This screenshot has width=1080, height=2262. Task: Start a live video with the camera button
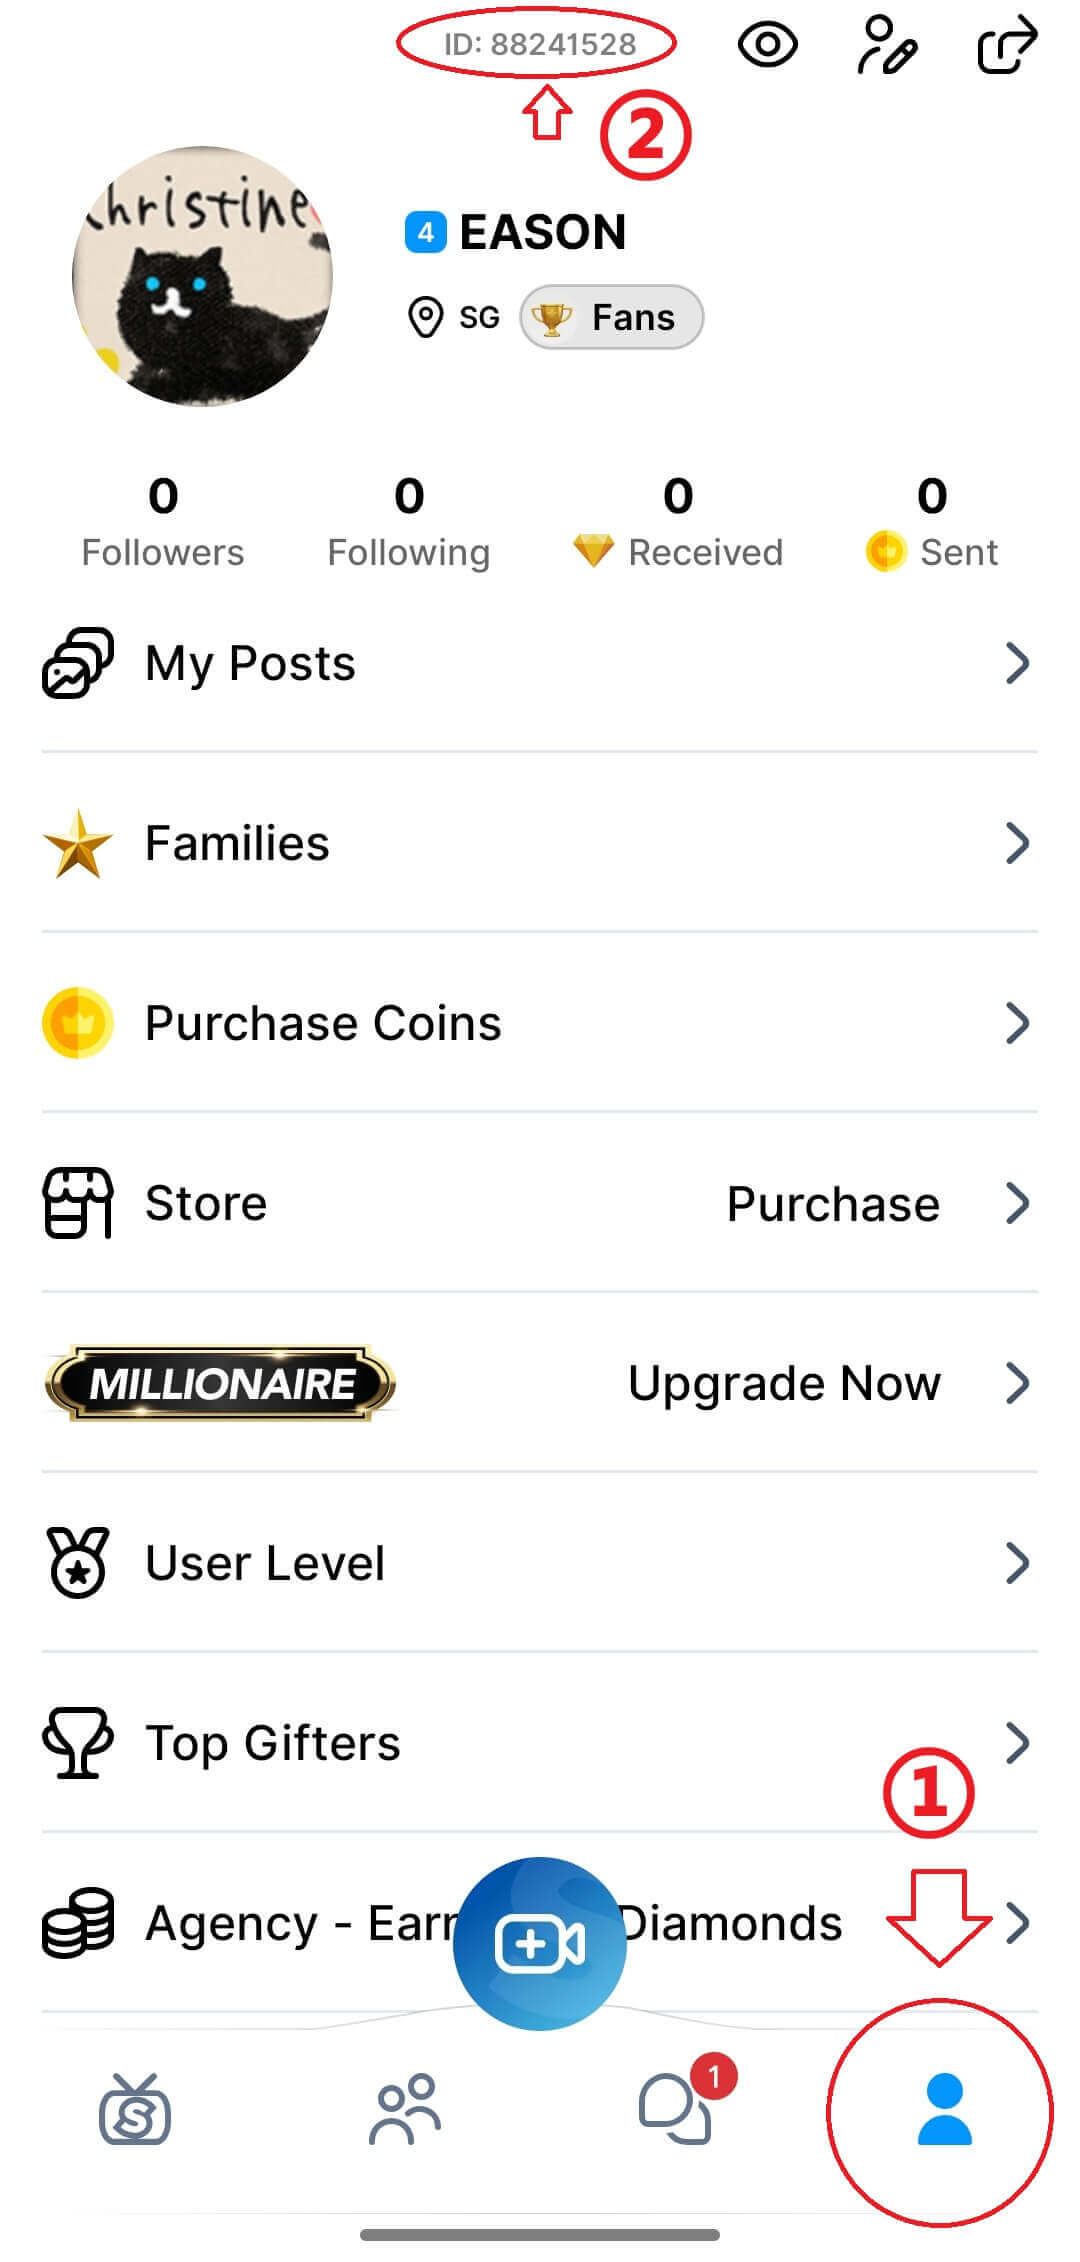(x=540, y=1944)
